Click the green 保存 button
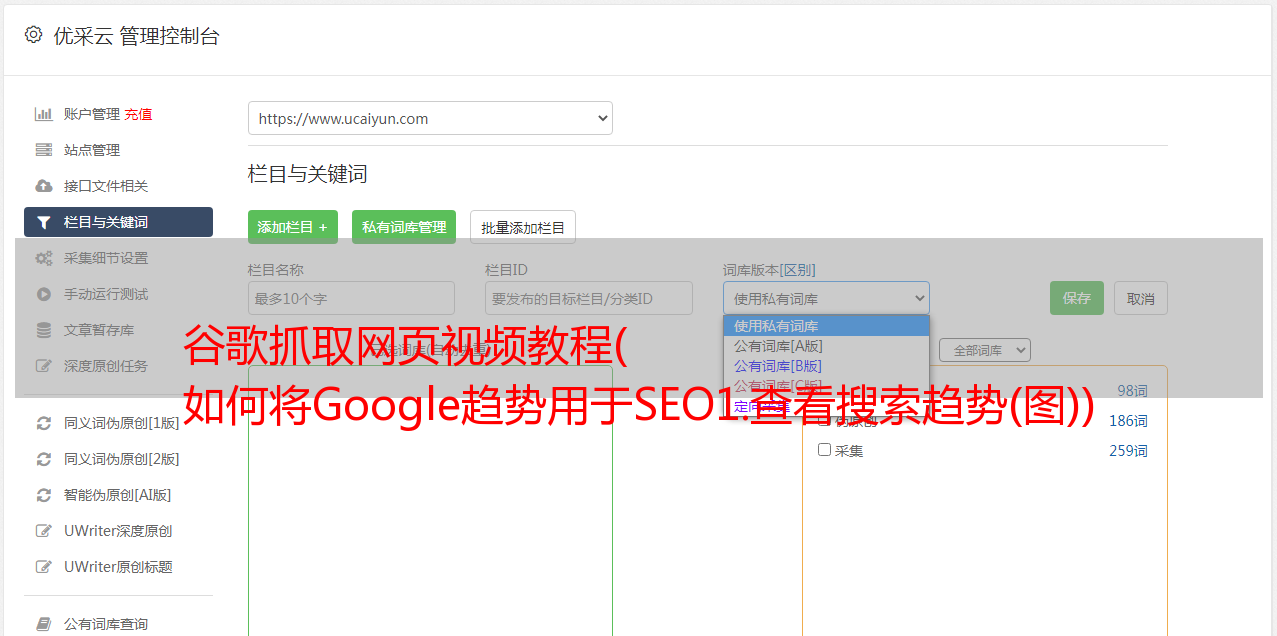 [1077, 298]
